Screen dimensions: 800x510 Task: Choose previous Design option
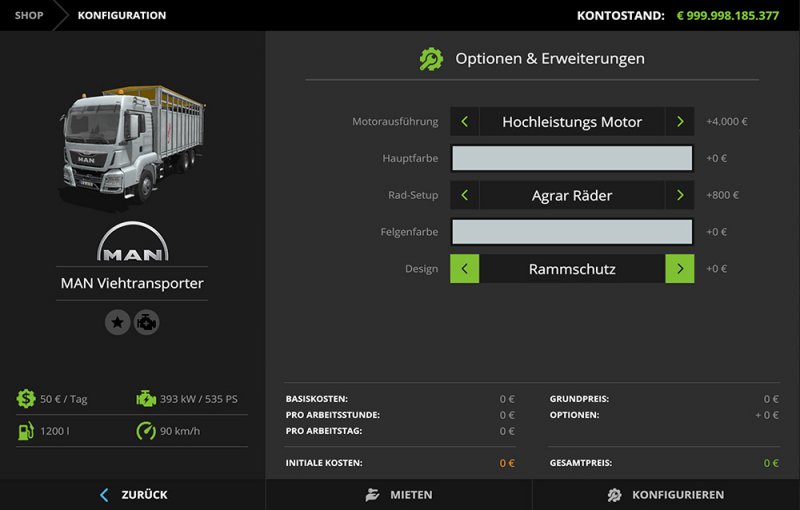click(465, 269)
